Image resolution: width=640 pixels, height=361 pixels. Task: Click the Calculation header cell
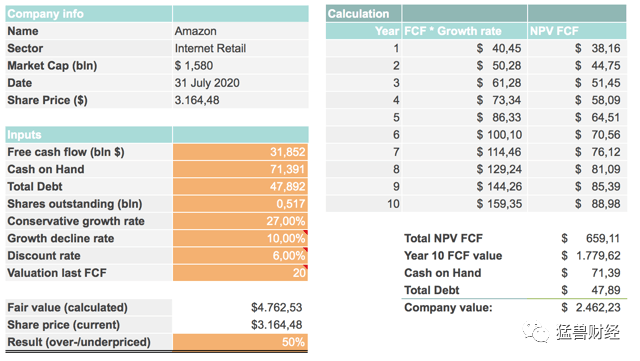click(363, 14)
